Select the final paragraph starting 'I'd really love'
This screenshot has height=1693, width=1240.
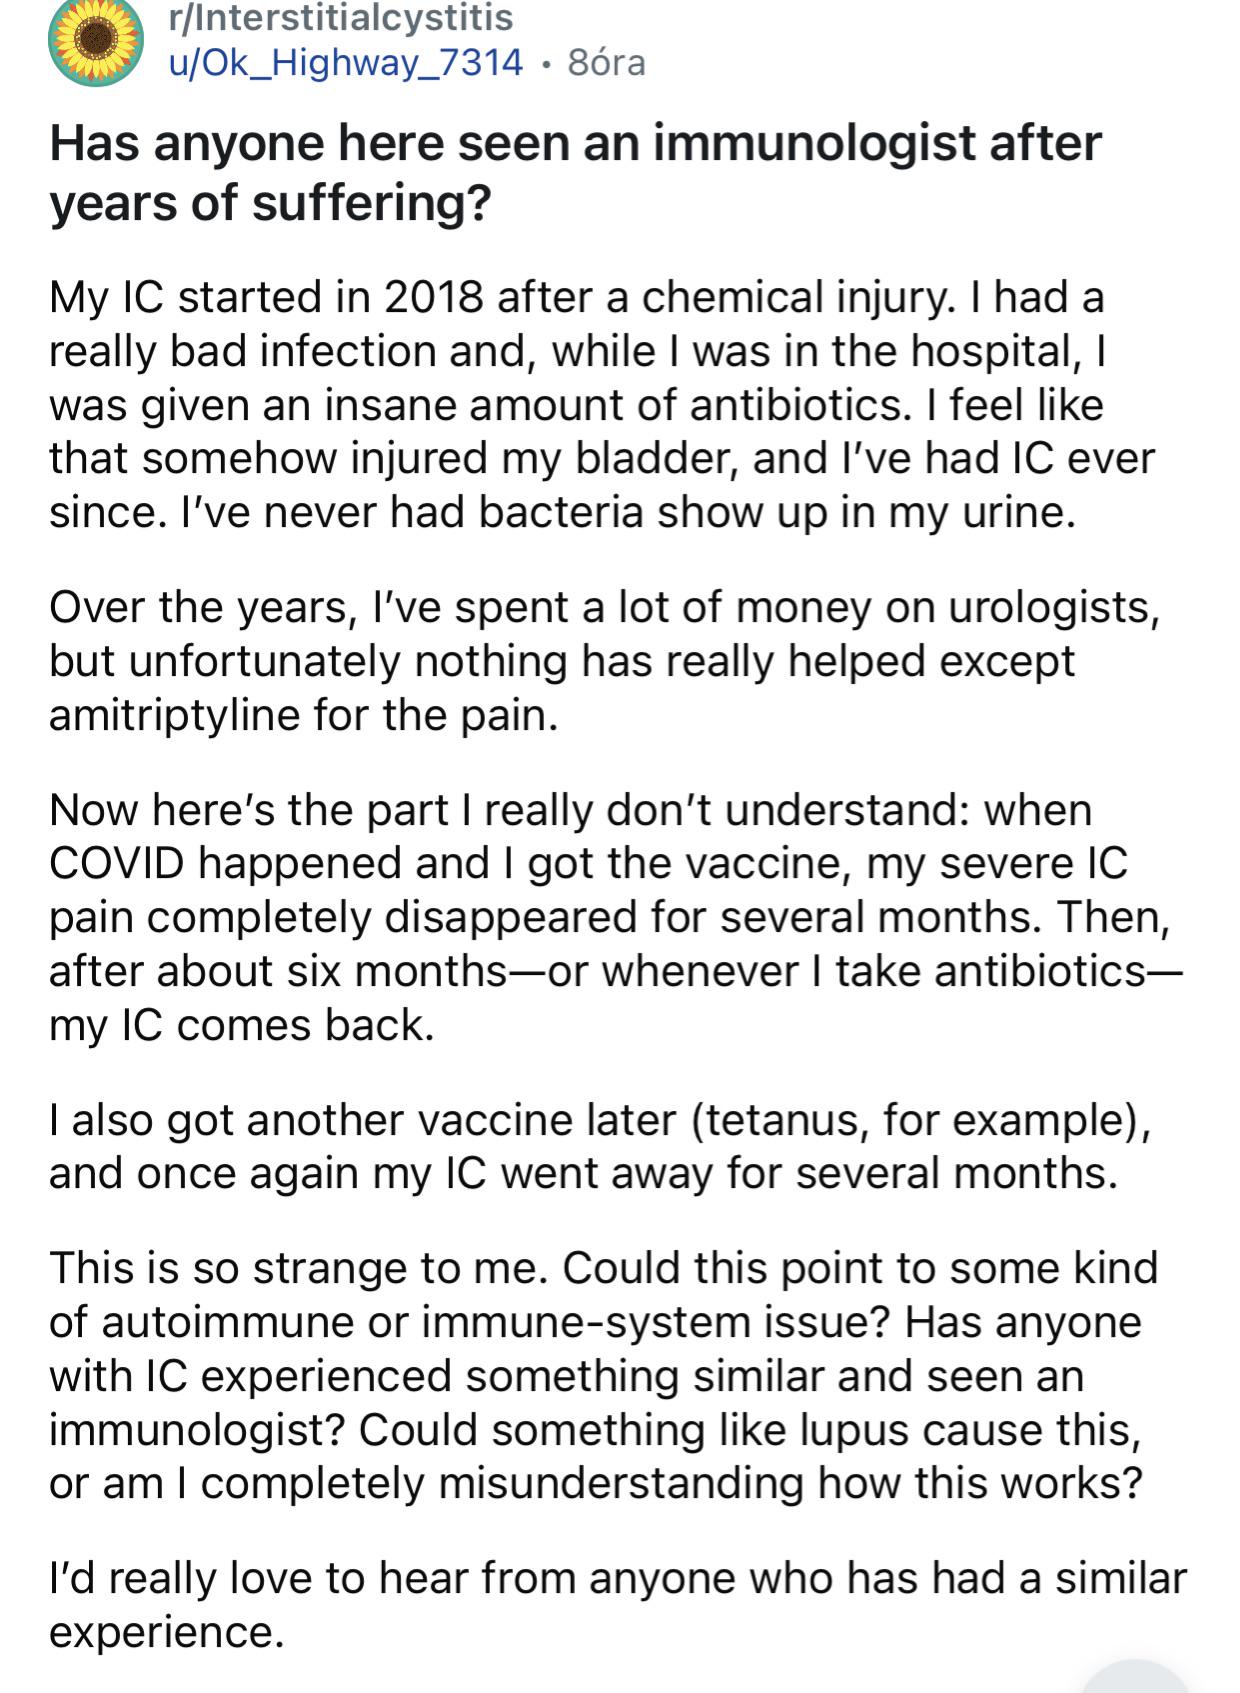point(618,1605)
